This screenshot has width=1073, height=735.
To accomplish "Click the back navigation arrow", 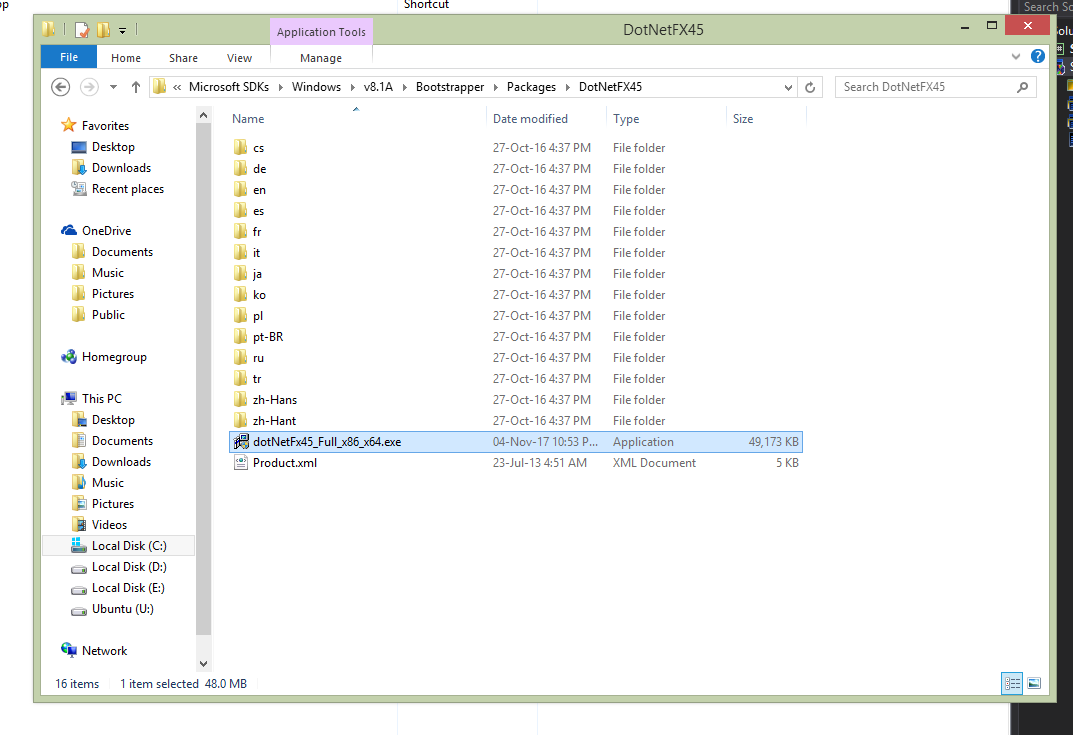I will 60,87.
